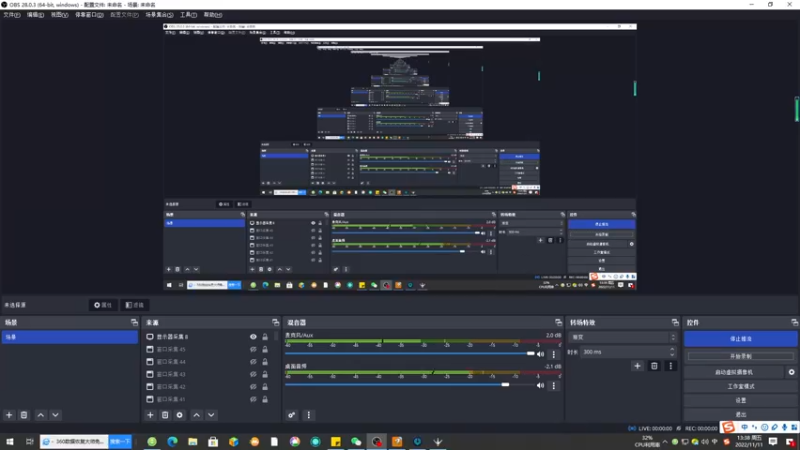
Task: Open the 帮助 menu
Action: pos(213,15)
